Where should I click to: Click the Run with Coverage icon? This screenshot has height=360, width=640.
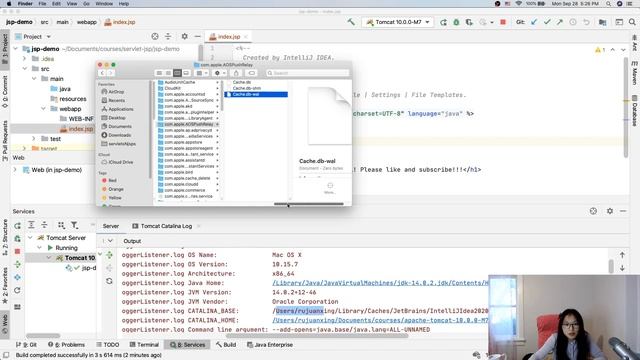(x=469, y=22)
